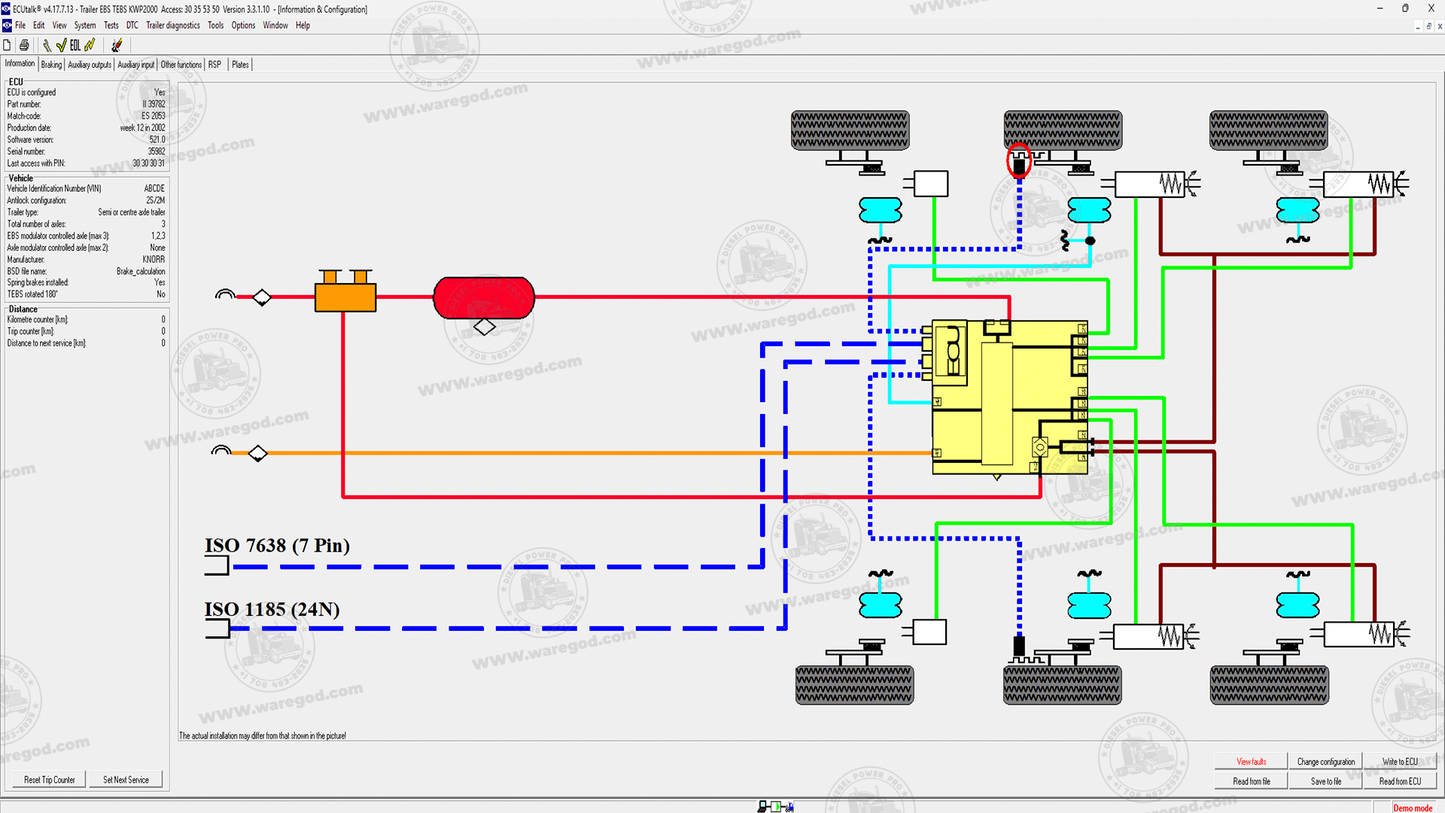The width and height of the screenshot is (1445, 813).
Task: Click the Reset Trip Counter button
Action: coord(50,780)
